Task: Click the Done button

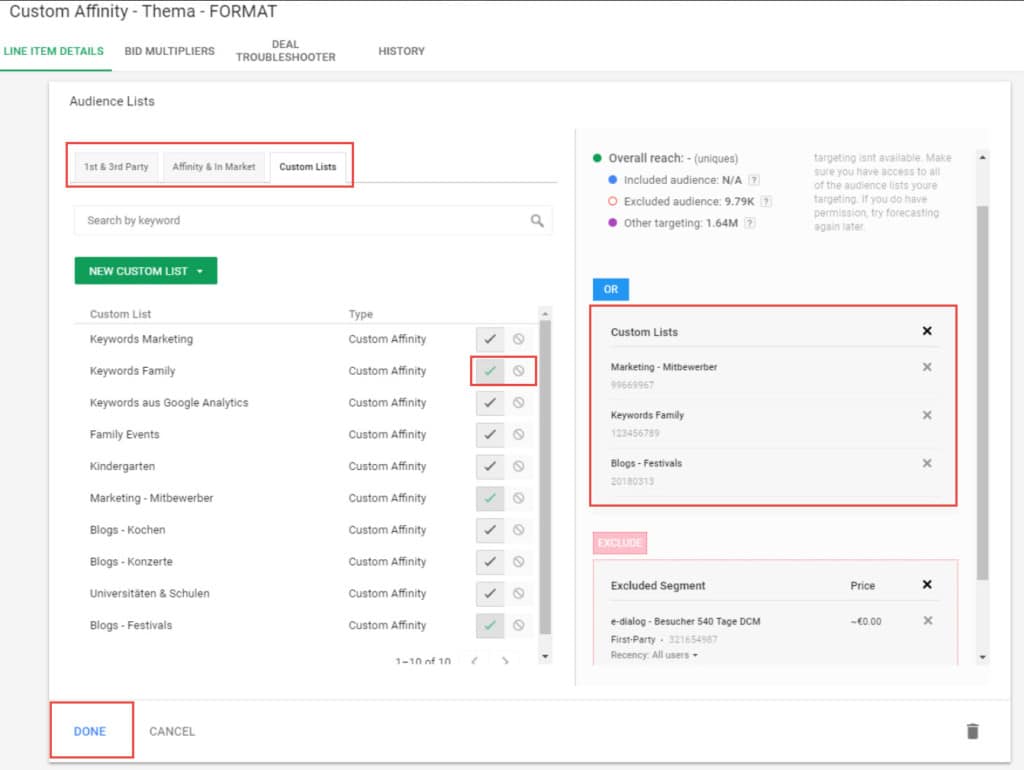Action: coord(90,731)
